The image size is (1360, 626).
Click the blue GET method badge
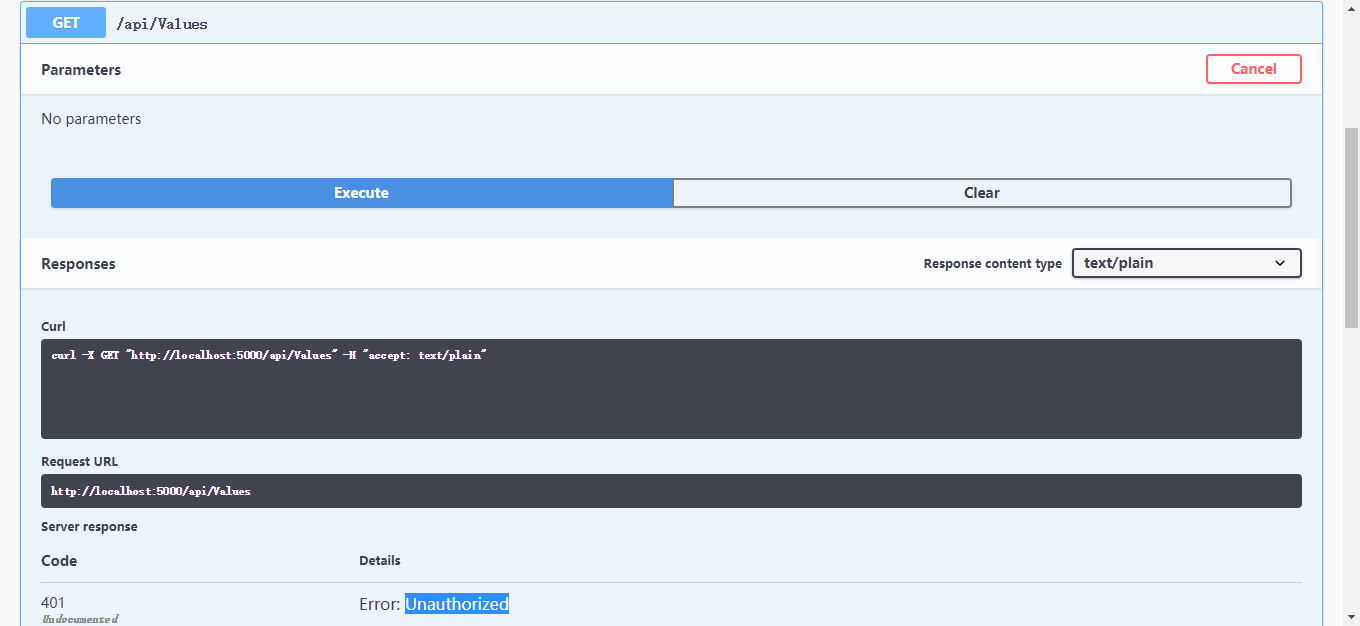point(66,23)
